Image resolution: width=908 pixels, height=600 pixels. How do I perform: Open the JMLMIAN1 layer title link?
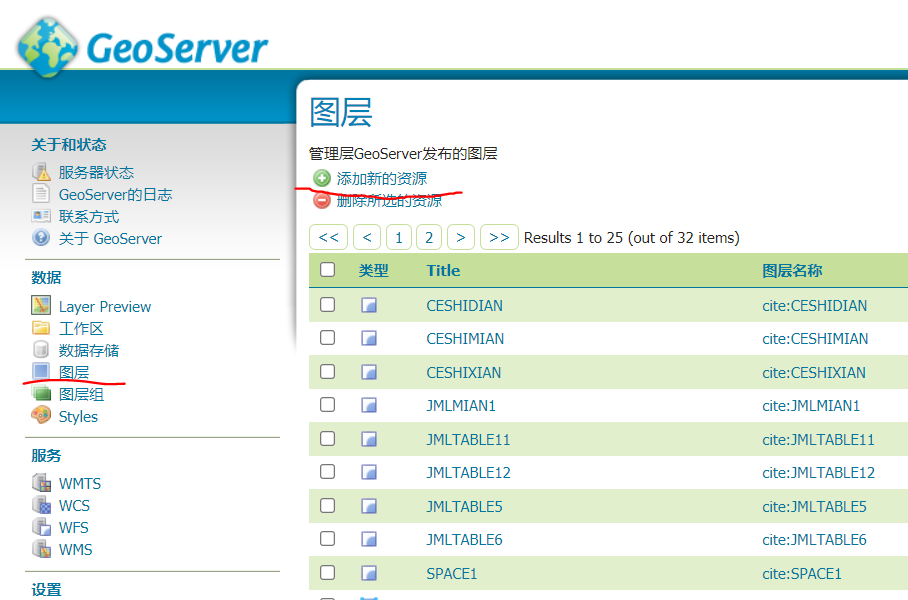pyautogui.click(x=460, y=406)
